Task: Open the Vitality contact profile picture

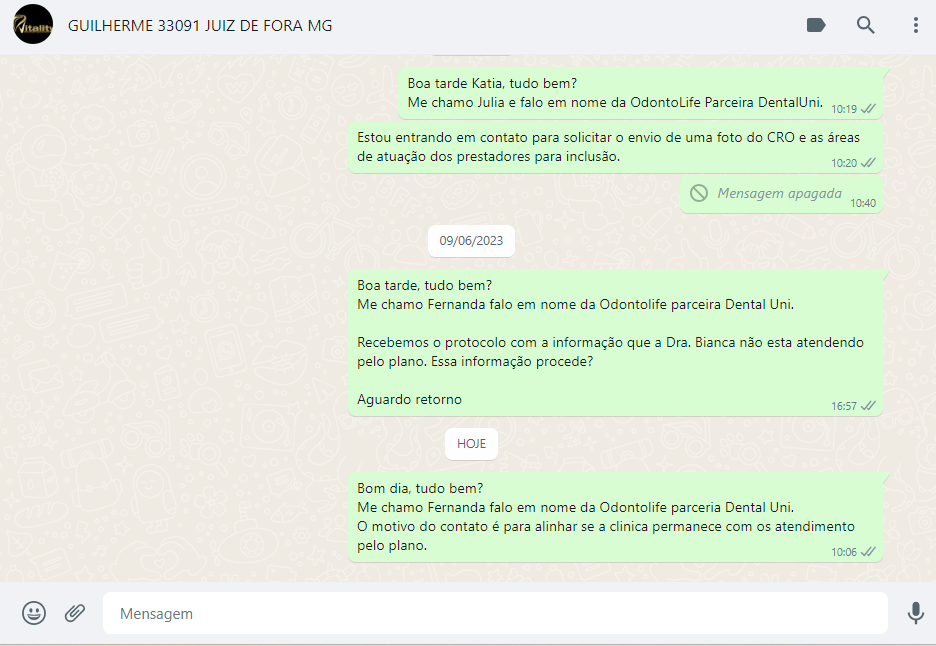Action: click(x=33, y=24)
